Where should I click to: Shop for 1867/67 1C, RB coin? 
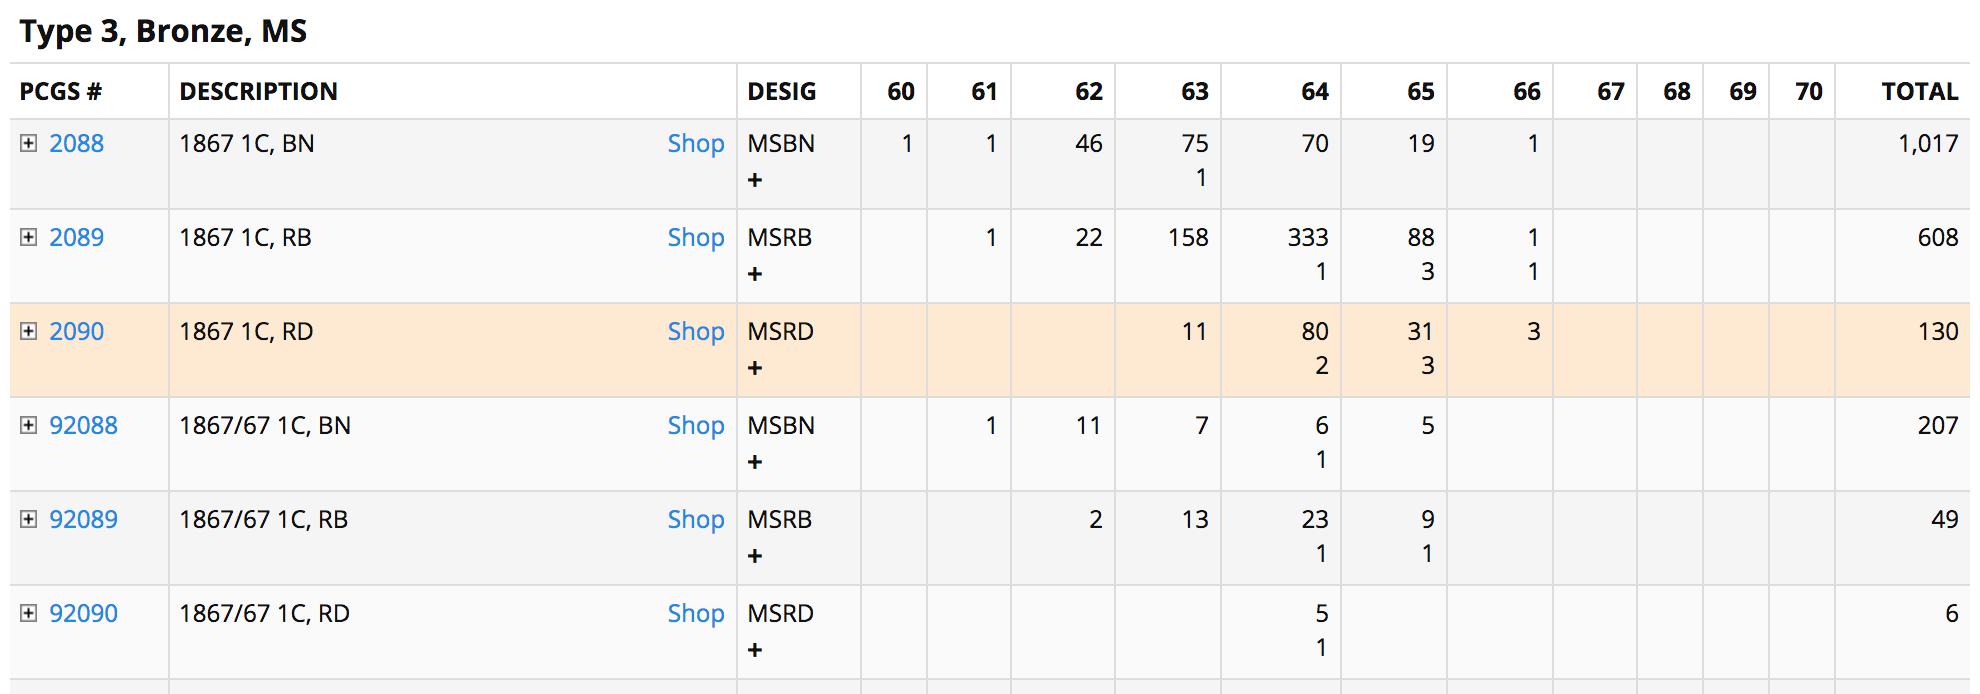pos(696,520)
